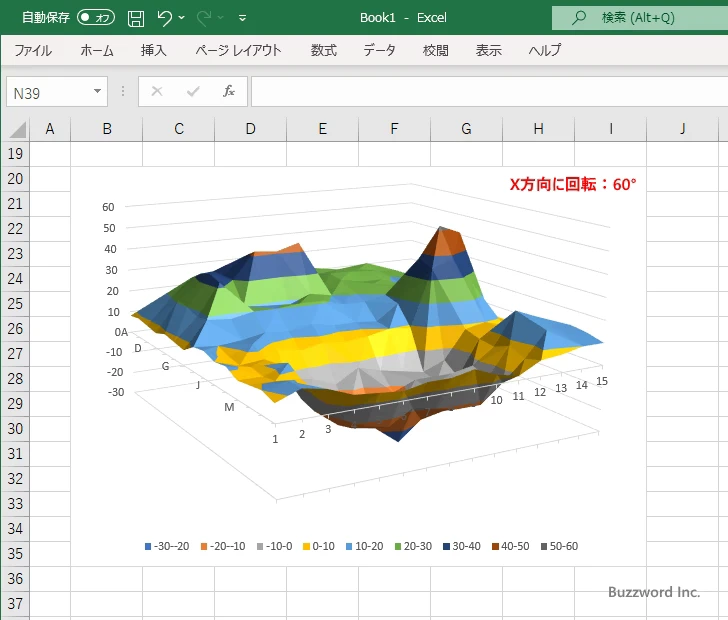This screenshot has height=620, width=728.
Task: Select column C header
Action: 179,129
